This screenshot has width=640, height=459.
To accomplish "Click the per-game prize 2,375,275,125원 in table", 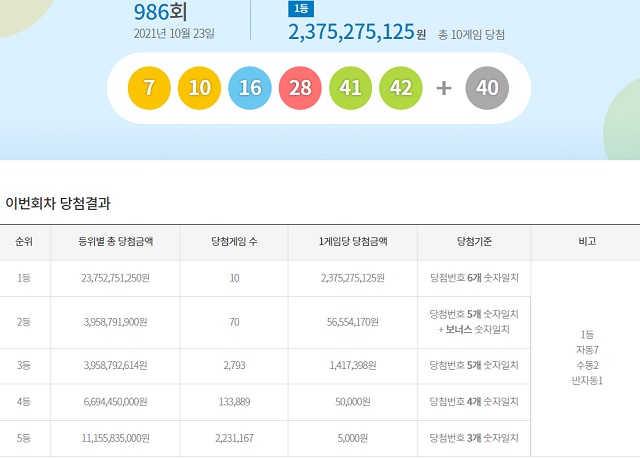I will tap(353, 278).
